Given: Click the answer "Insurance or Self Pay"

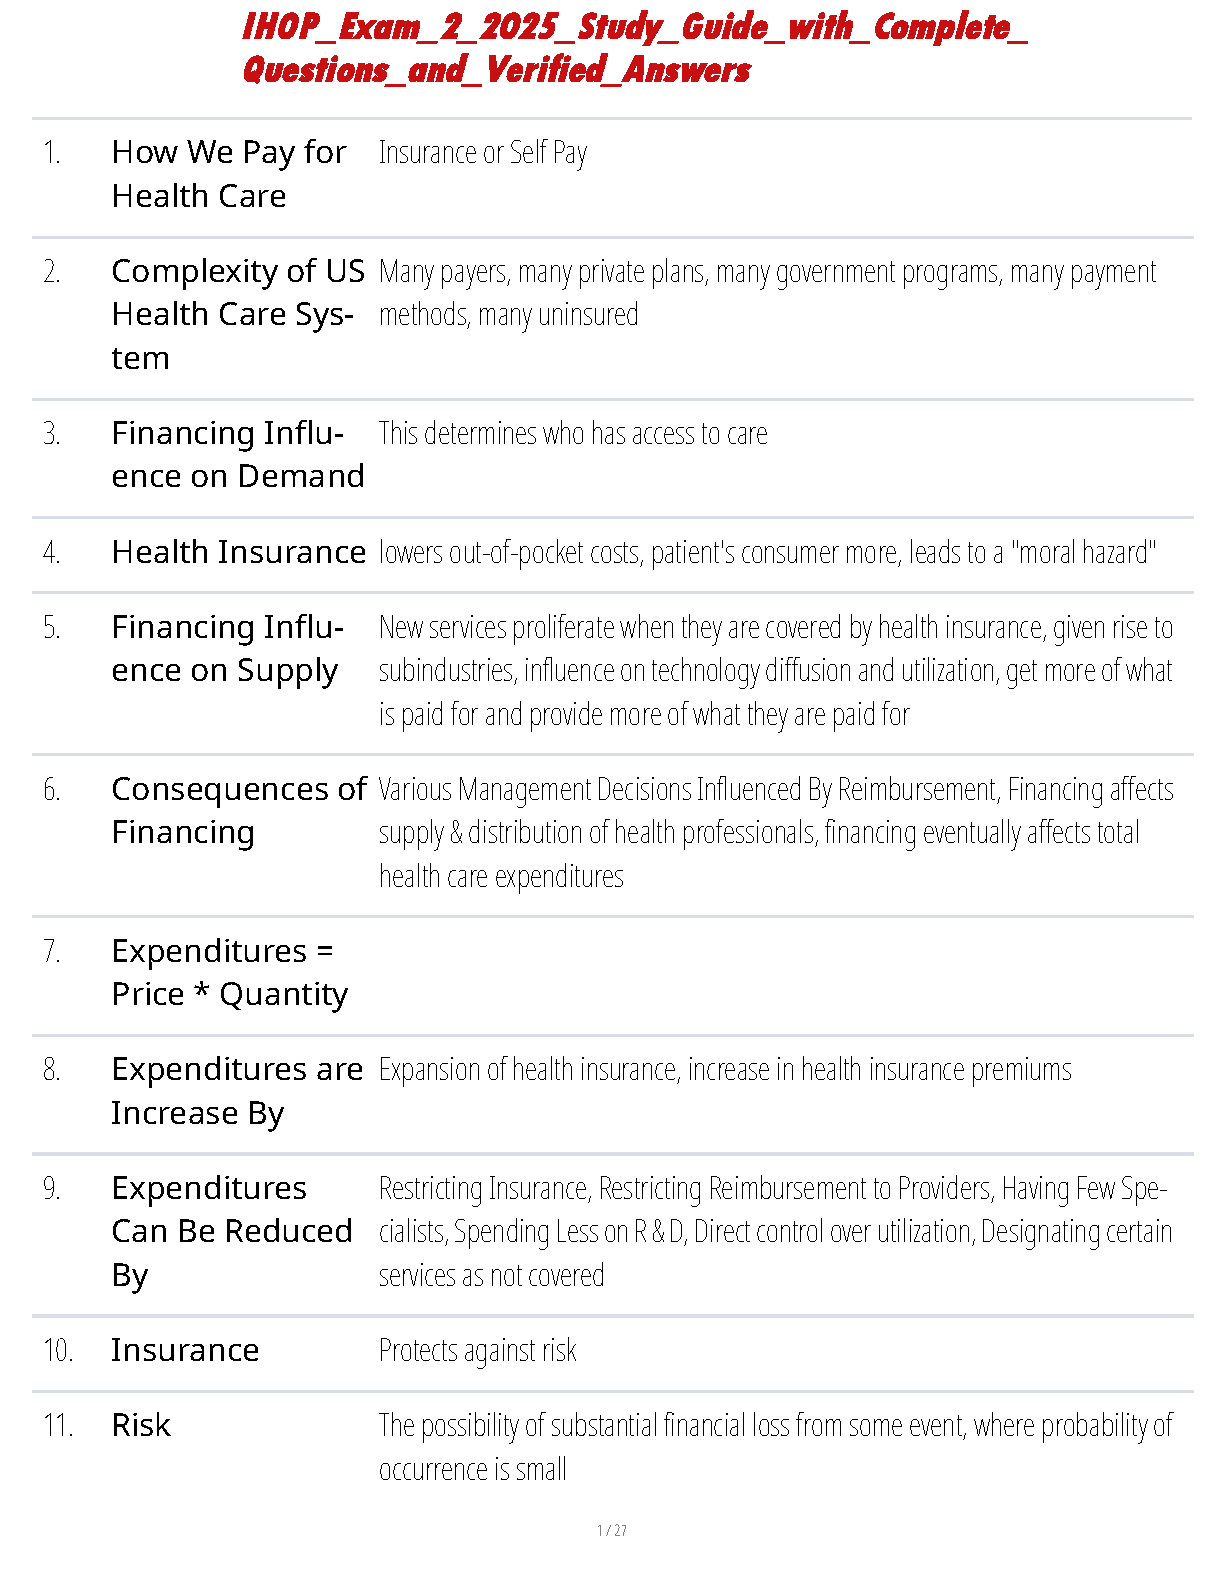Looking at the screenshot, I should point(482,153).
